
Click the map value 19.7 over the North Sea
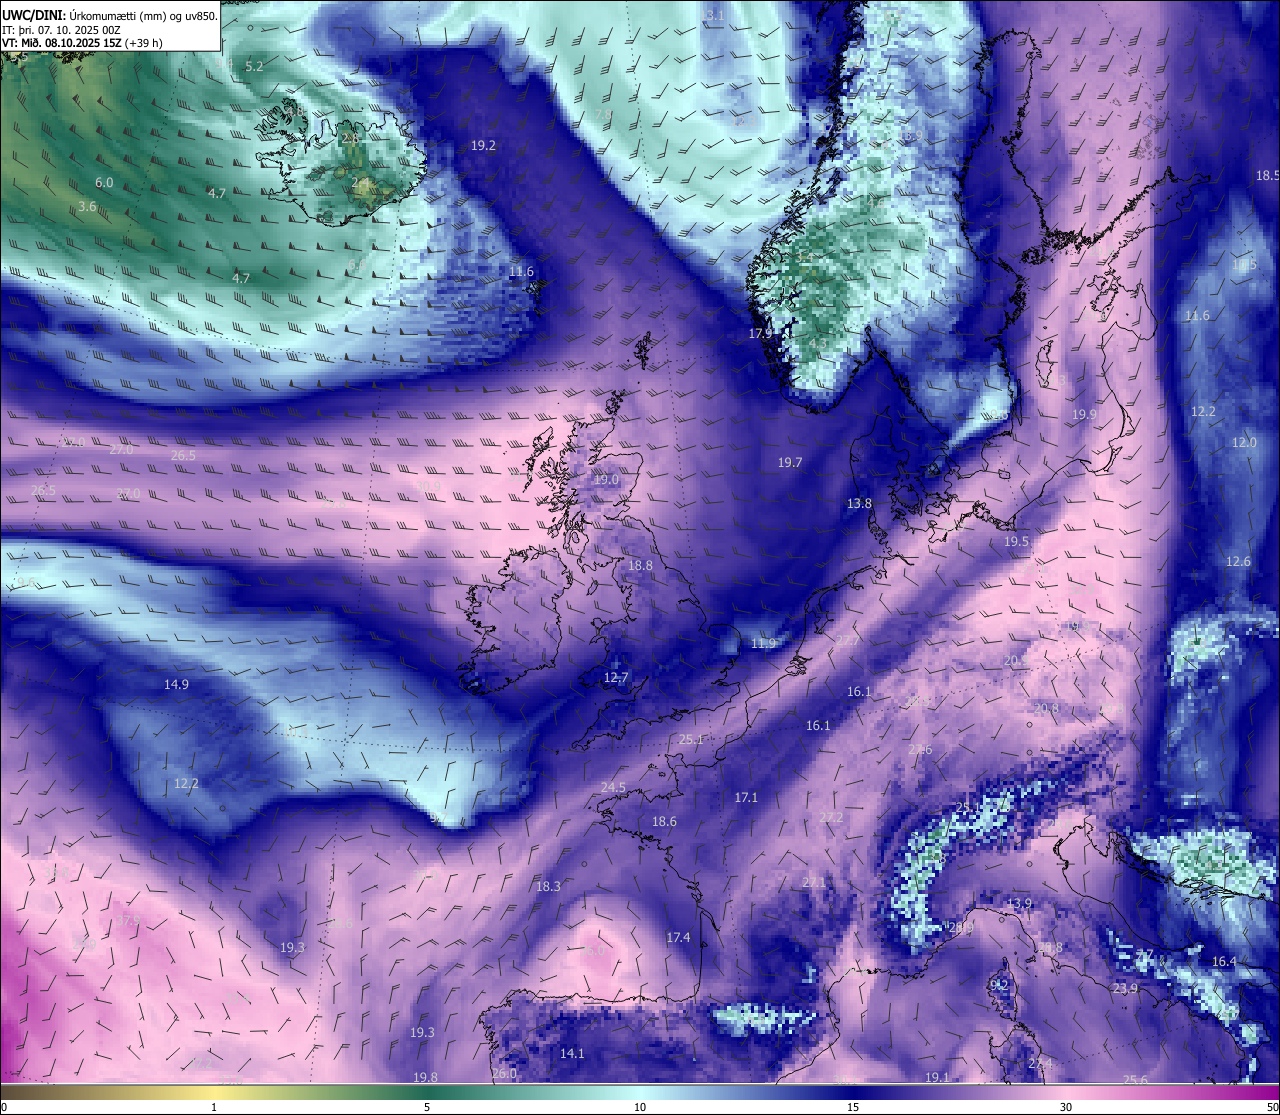790,462
